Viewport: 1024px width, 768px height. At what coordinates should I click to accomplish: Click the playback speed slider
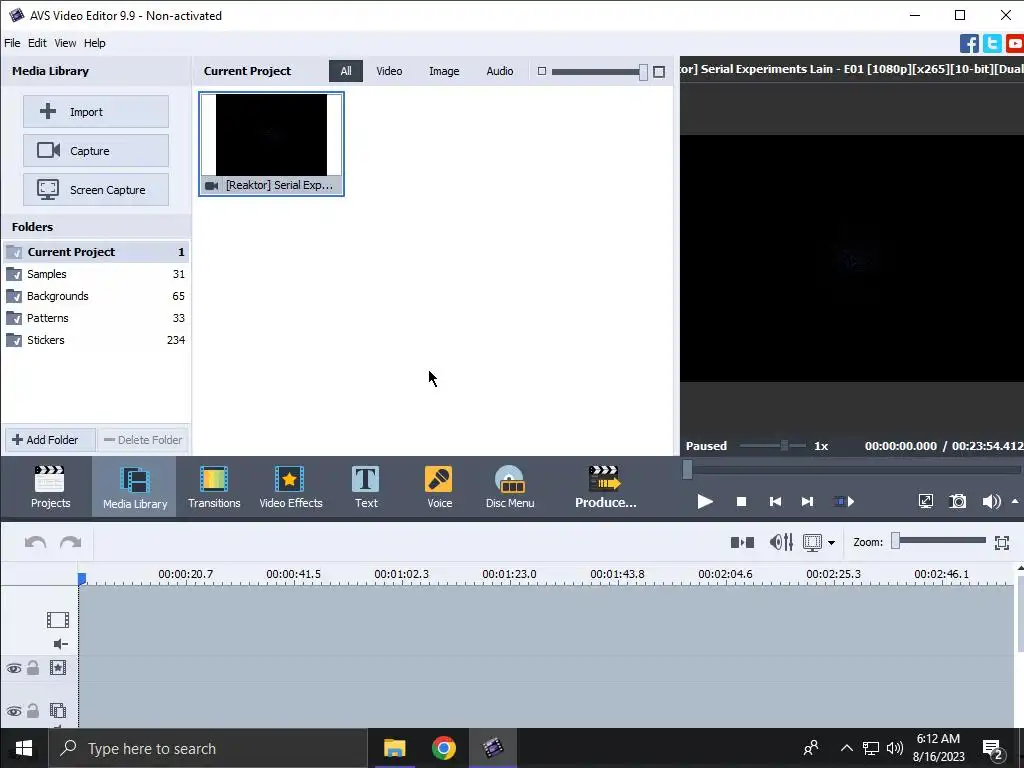coord(773,445)
